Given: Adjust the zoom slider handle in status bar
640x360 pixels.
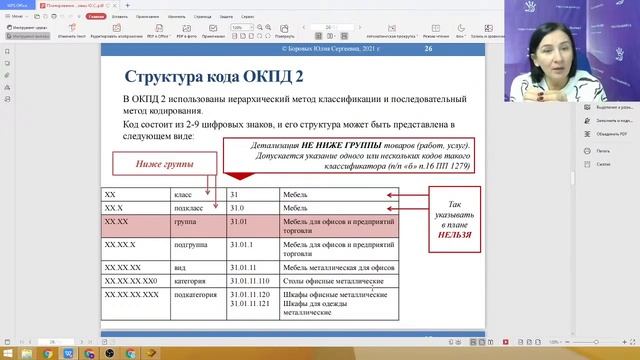Looking at the screenshot, I should [596, 342].
